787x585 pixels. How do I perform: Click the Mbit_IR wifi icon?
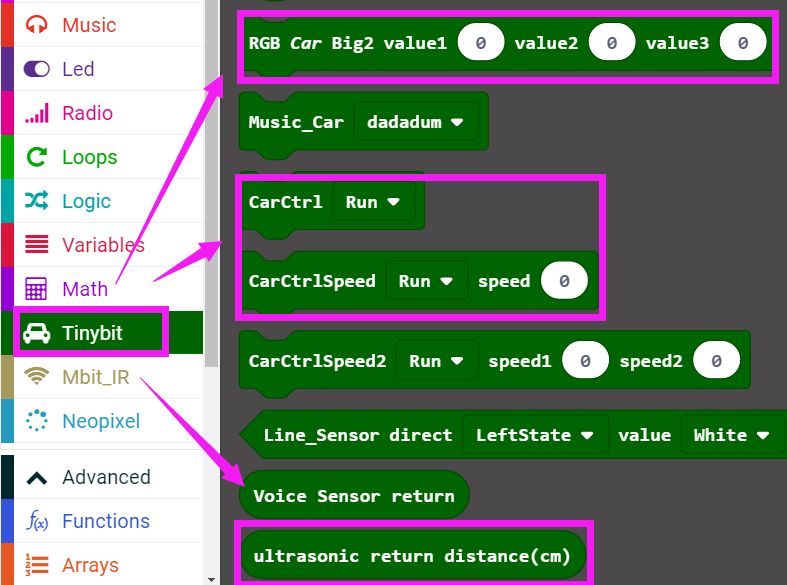click(37, 377)
